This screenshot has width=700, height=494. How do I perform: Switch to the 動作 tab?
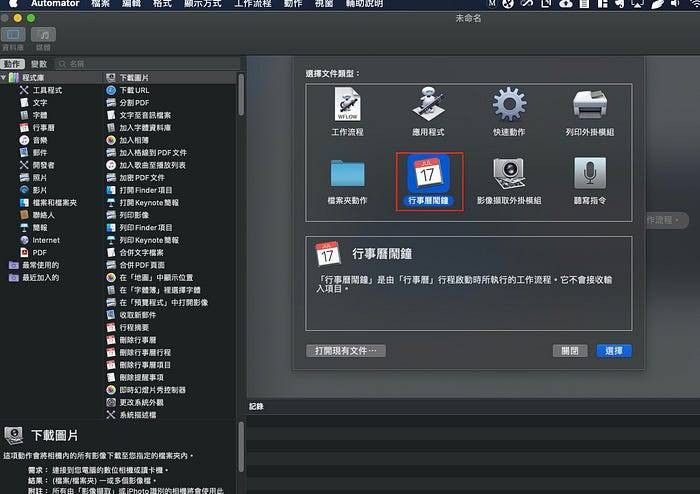click(12, 64)
